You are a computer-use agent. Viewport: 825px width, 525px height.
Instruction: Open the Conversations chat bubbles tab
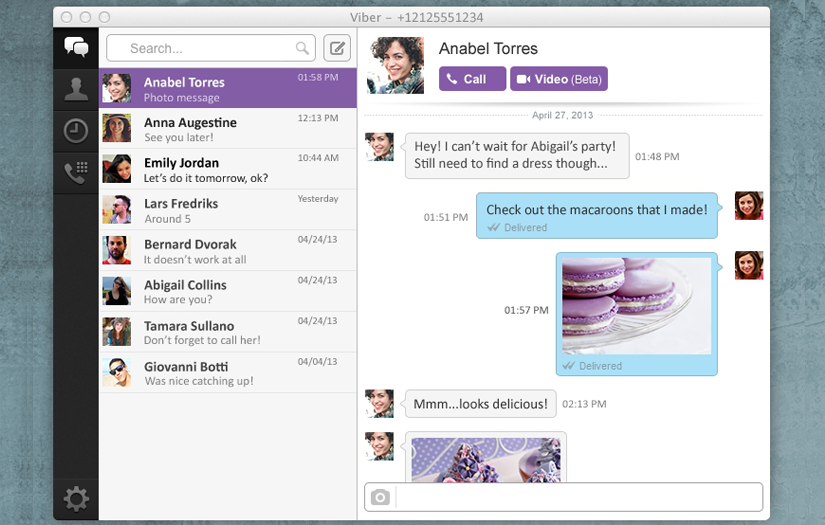[x=76, y=48]
